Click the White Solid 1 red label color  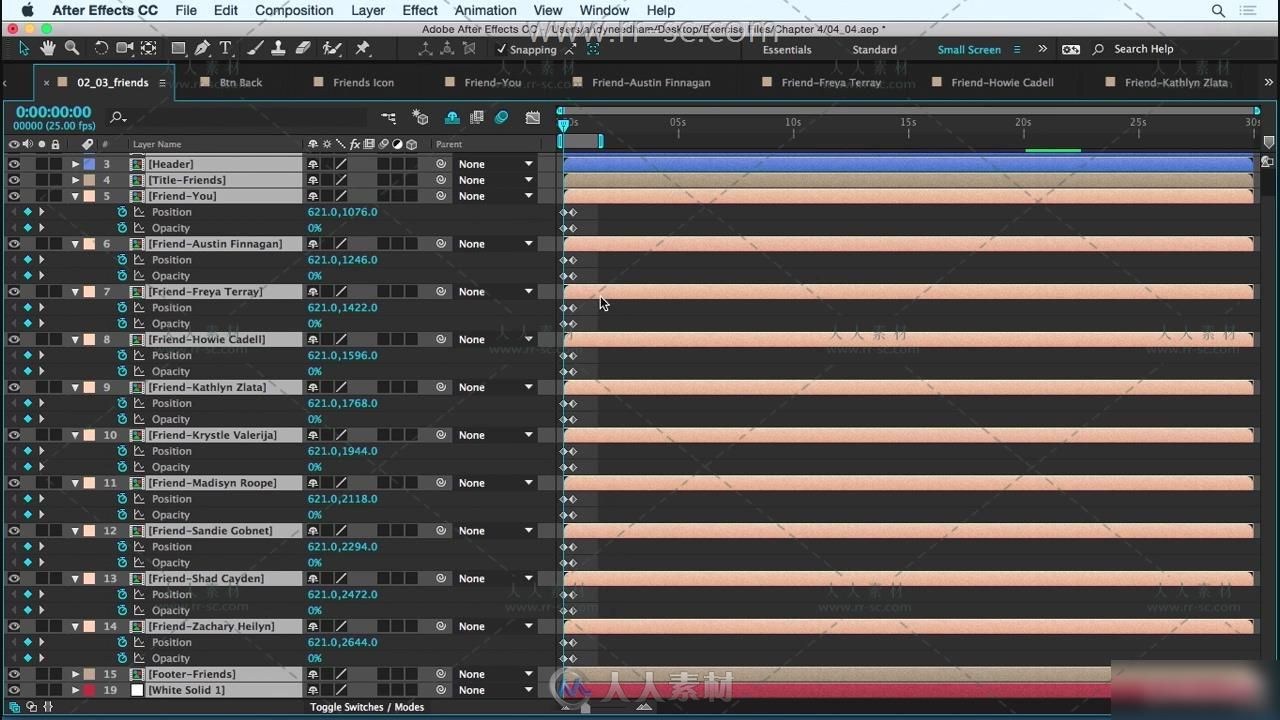(90, 690)
